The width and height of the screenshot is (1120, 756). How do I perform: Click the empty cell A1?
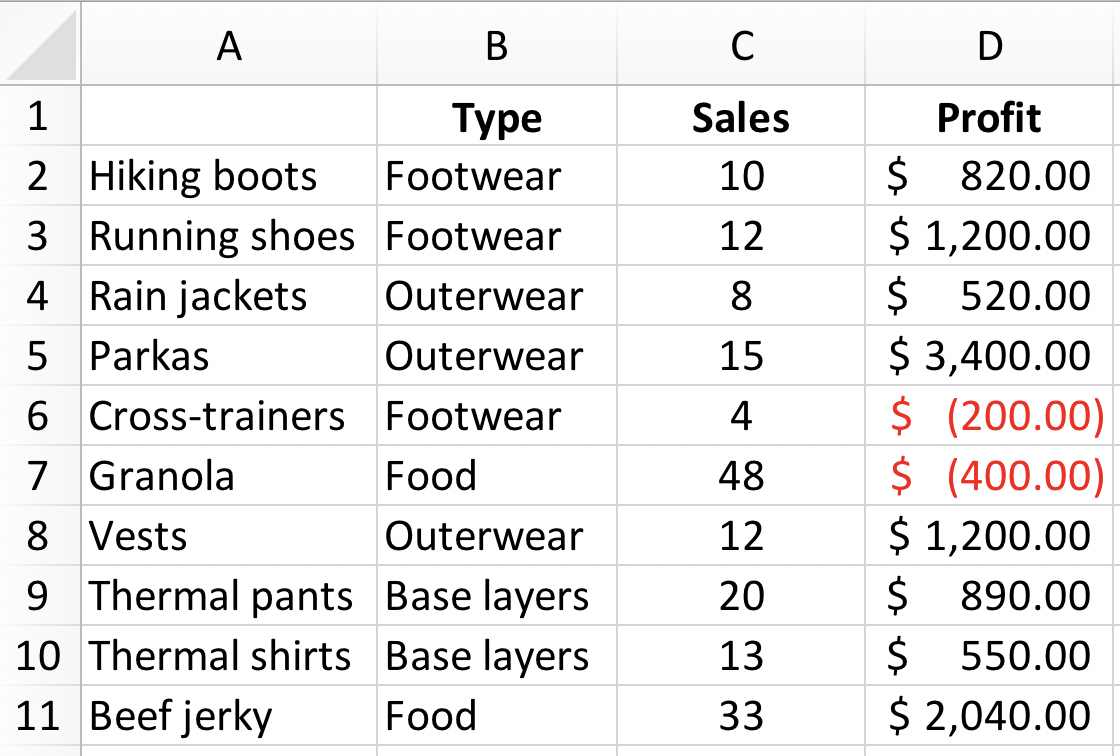pos(229,116)
